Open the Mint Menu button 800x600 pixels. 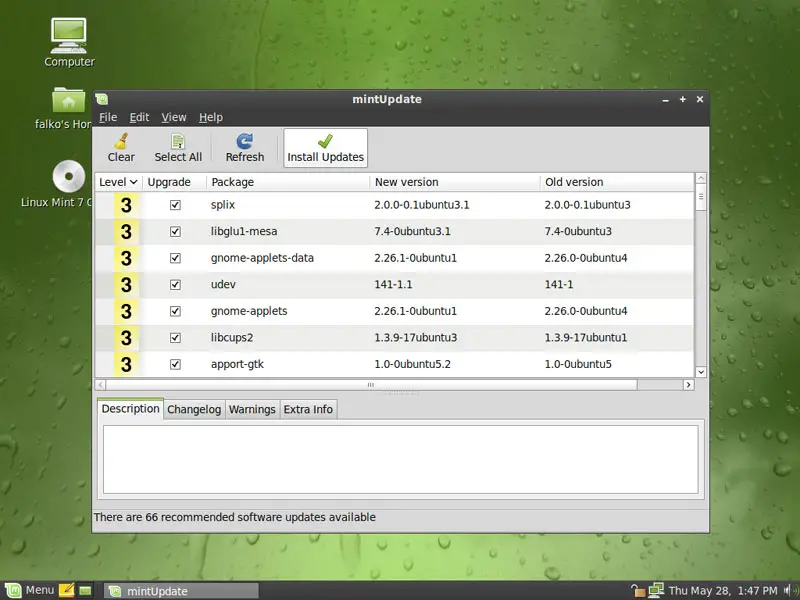click(x=30, y=590)
